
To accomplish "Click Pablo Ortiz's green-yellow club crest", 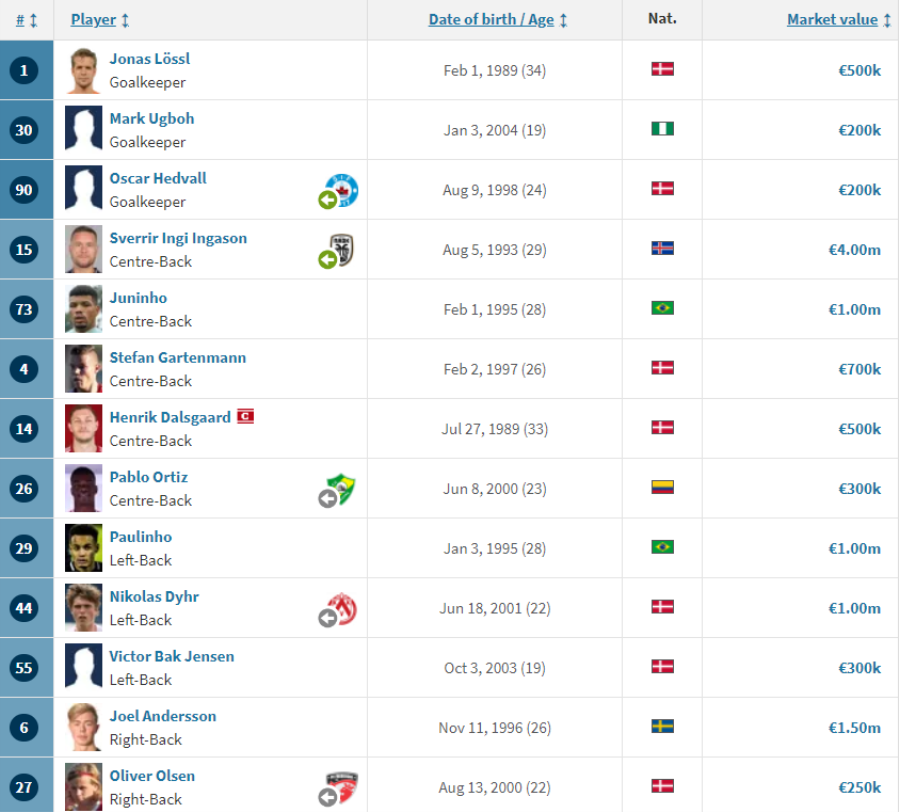I will click(343, 488).
